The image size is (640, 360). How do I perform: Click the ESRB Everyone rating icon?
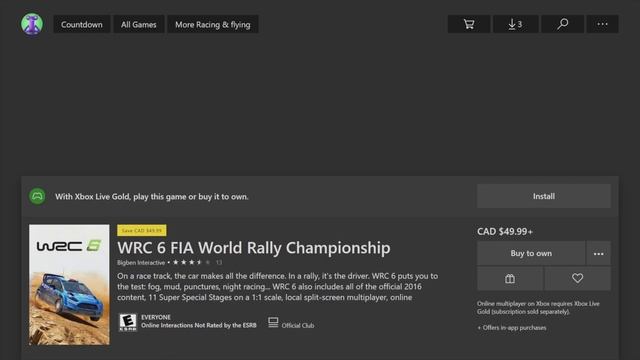pyautogui.click(x=128, y=322)
